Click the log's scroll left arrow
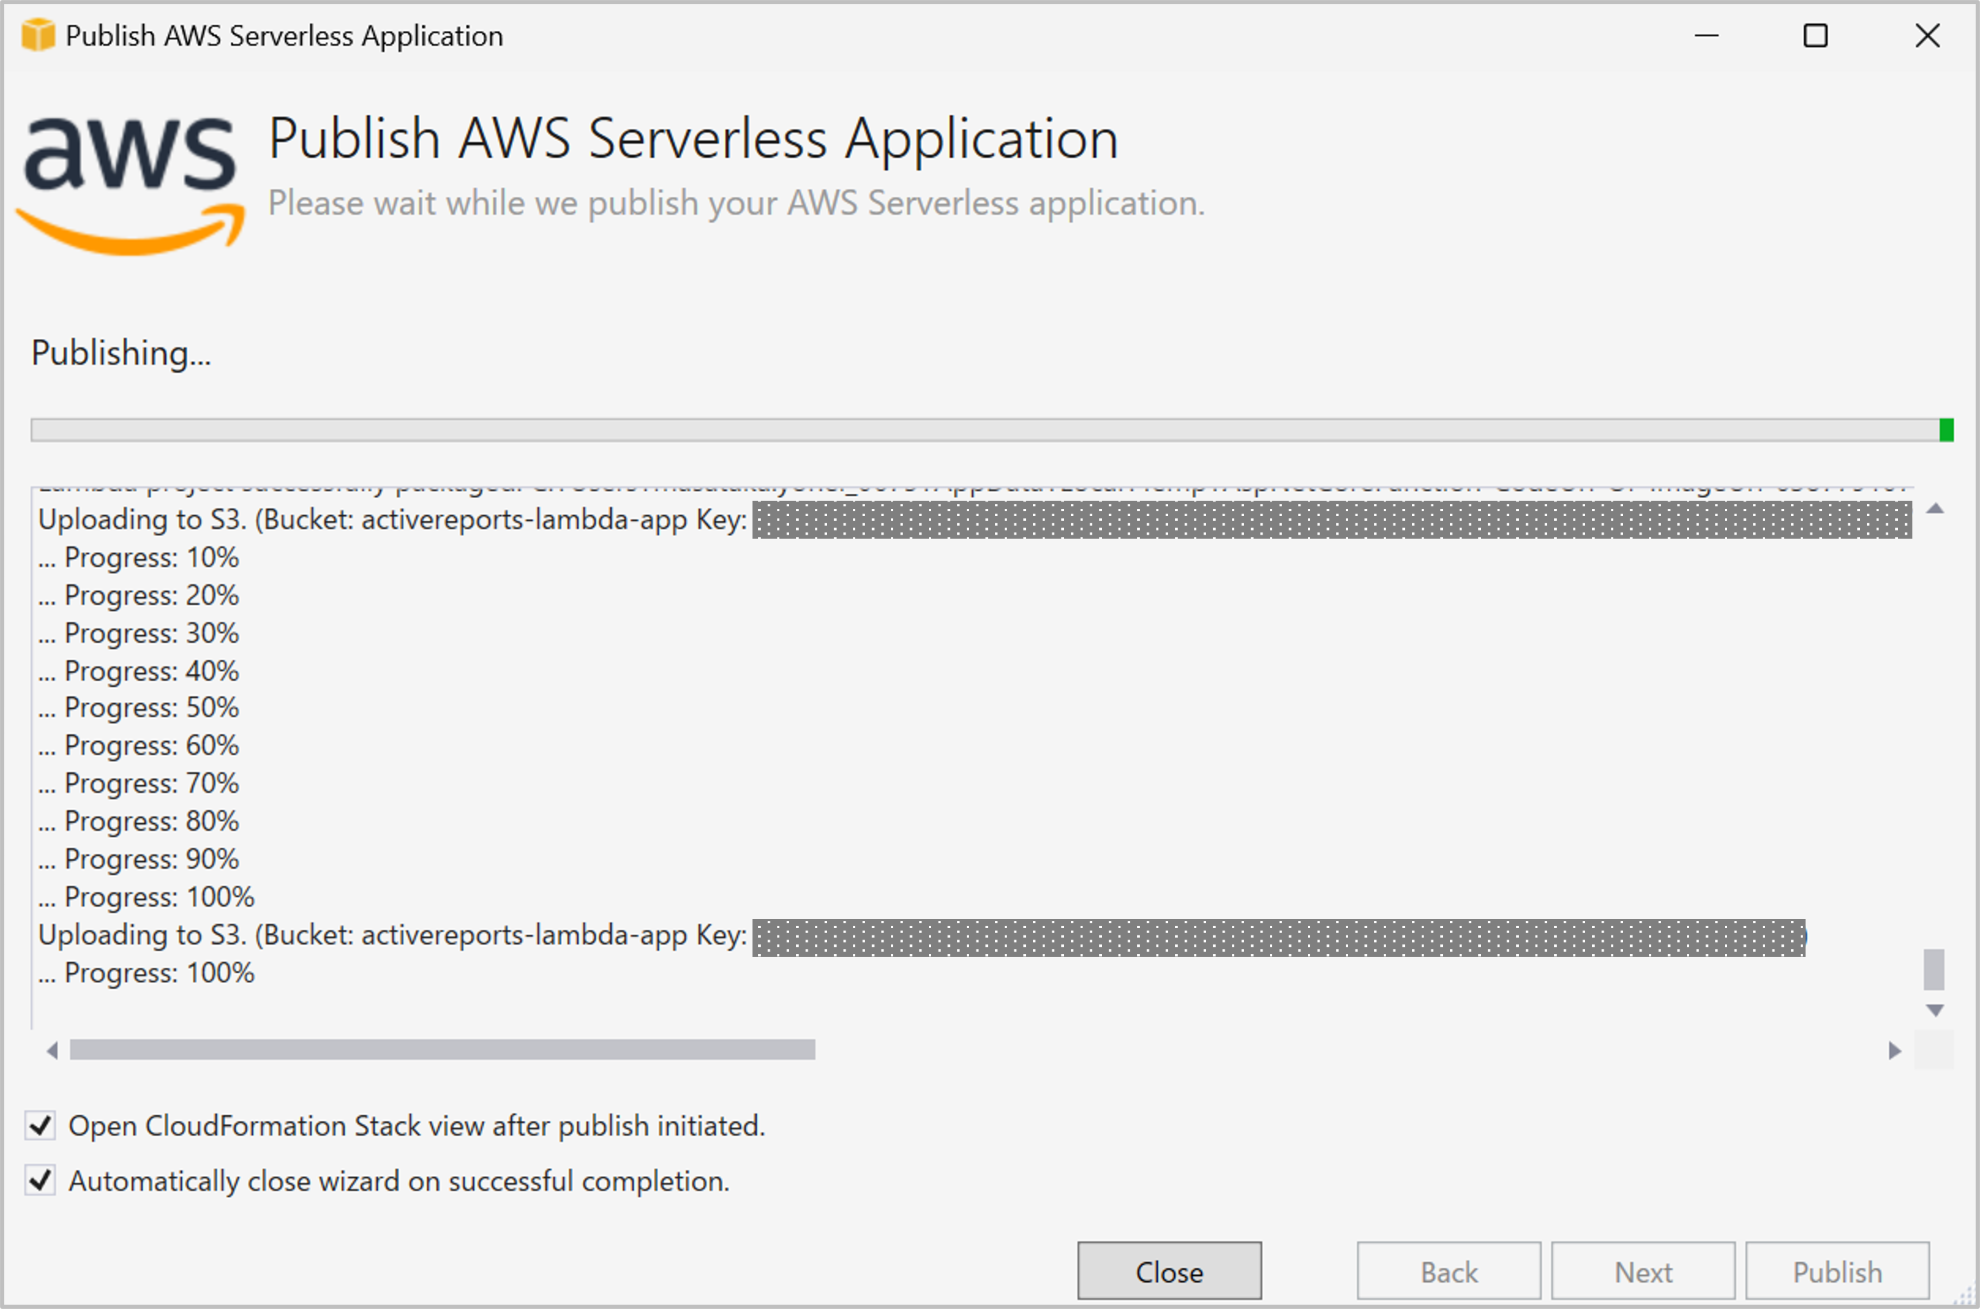 (52, 1050)
